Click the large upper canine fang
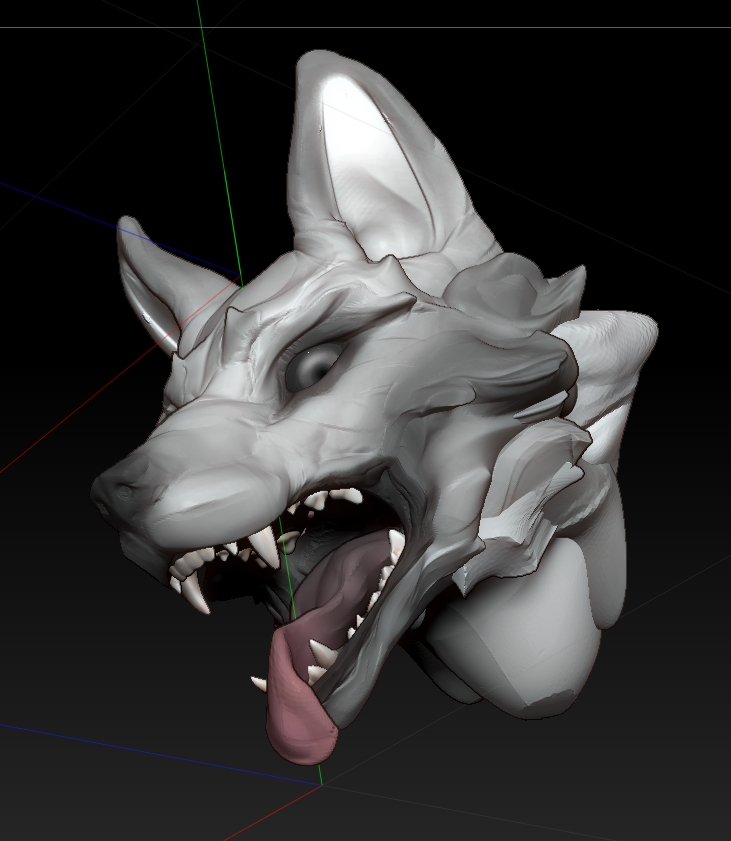The image size is (731, 841). [266, 548]
